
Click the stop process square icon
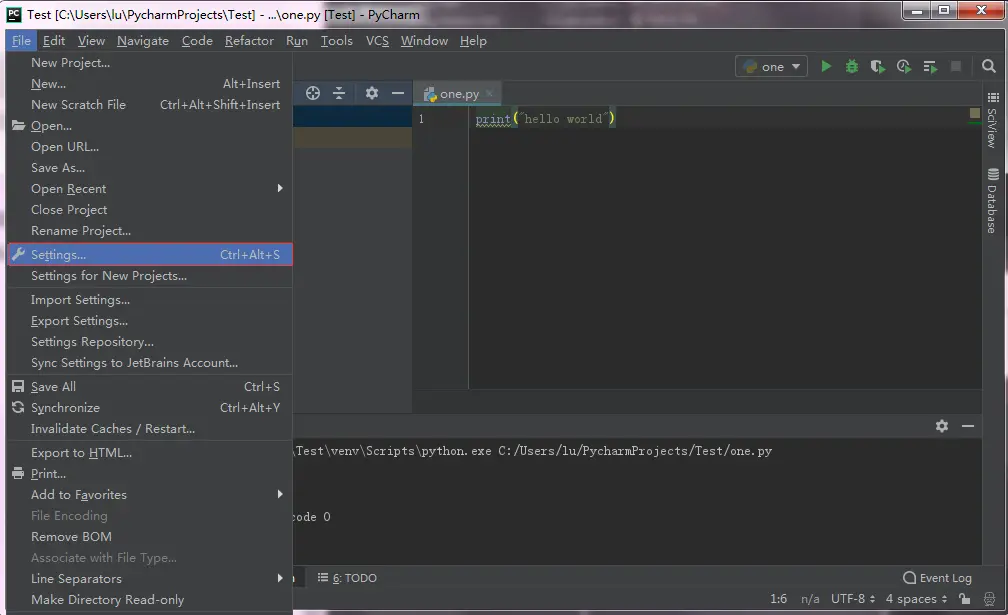pos(956,66)
